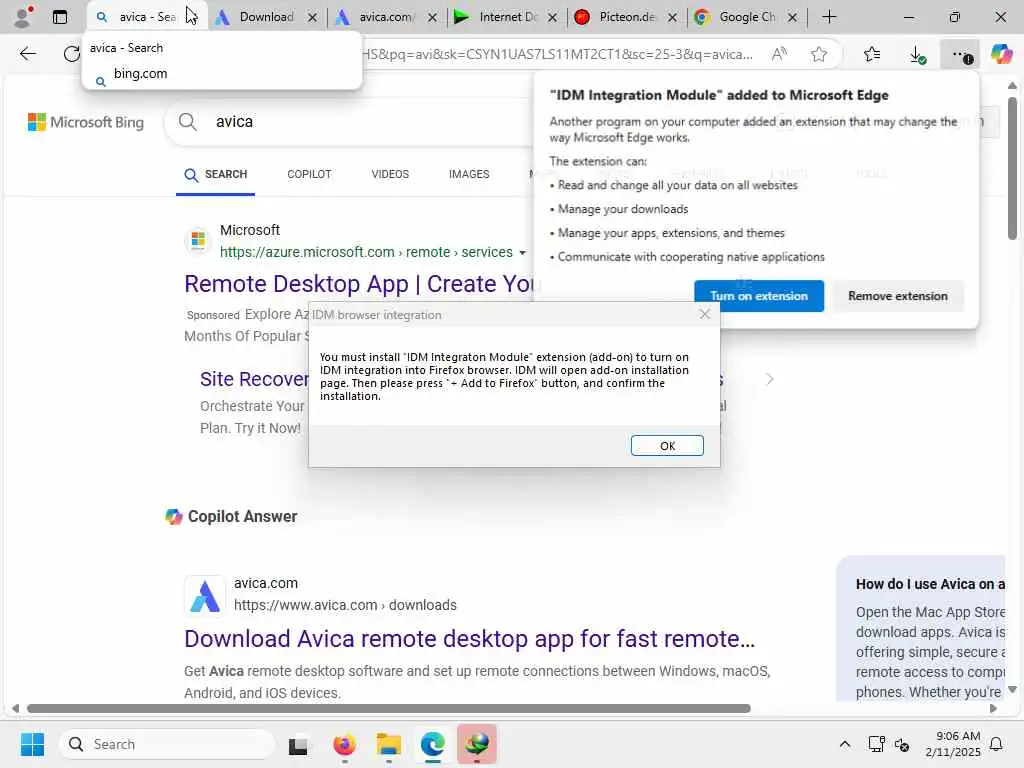Open Task View on the taskbar
Screen dimensions: 1024x768
pyautogui.click(x=298, y=744)
